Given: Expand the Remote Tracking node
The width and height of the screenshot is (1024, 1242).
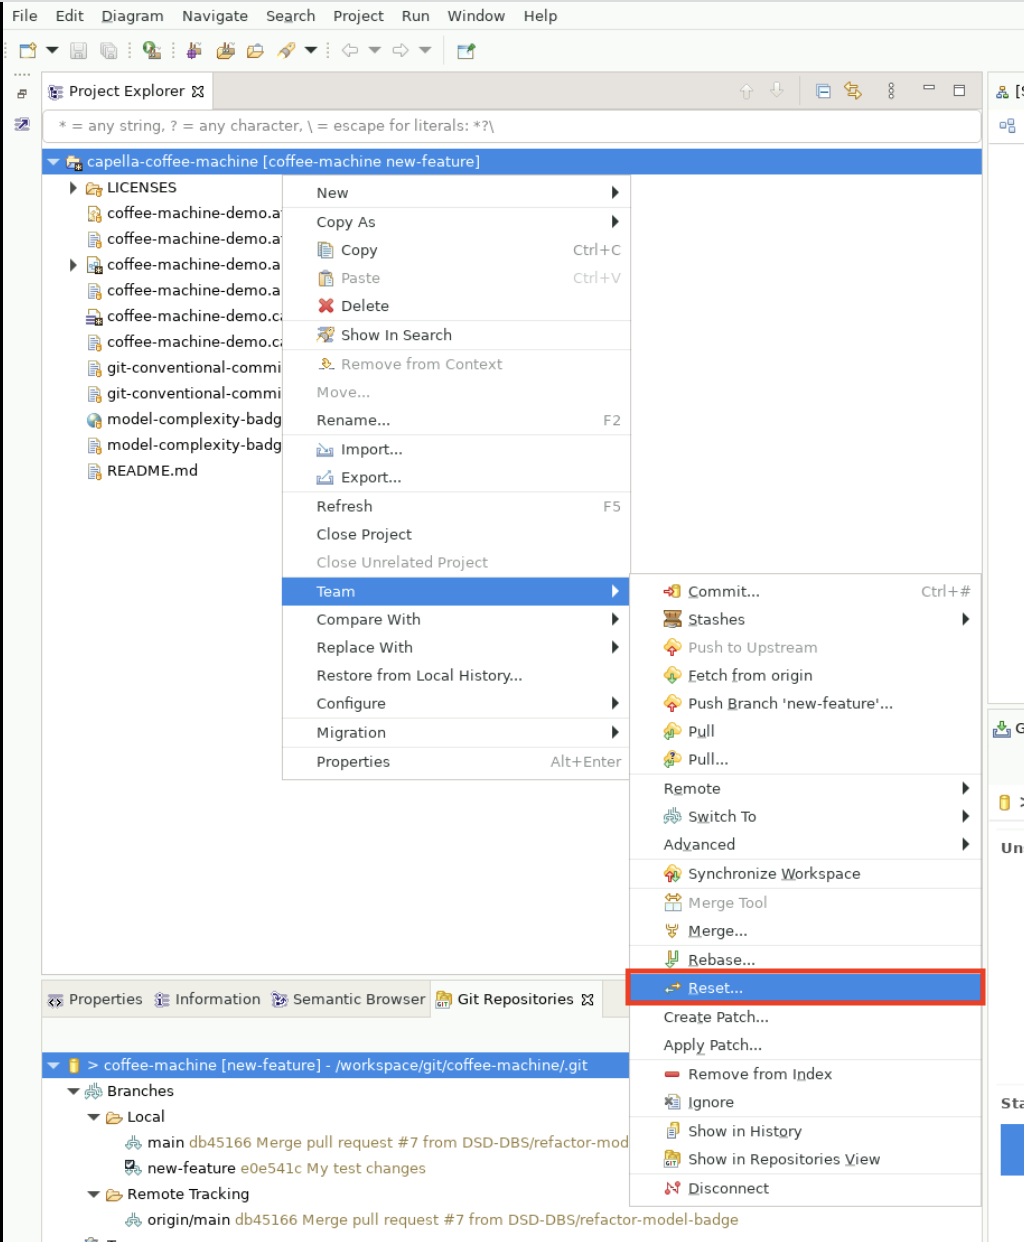Looking at the screenshot, I should coord(92,1194).
